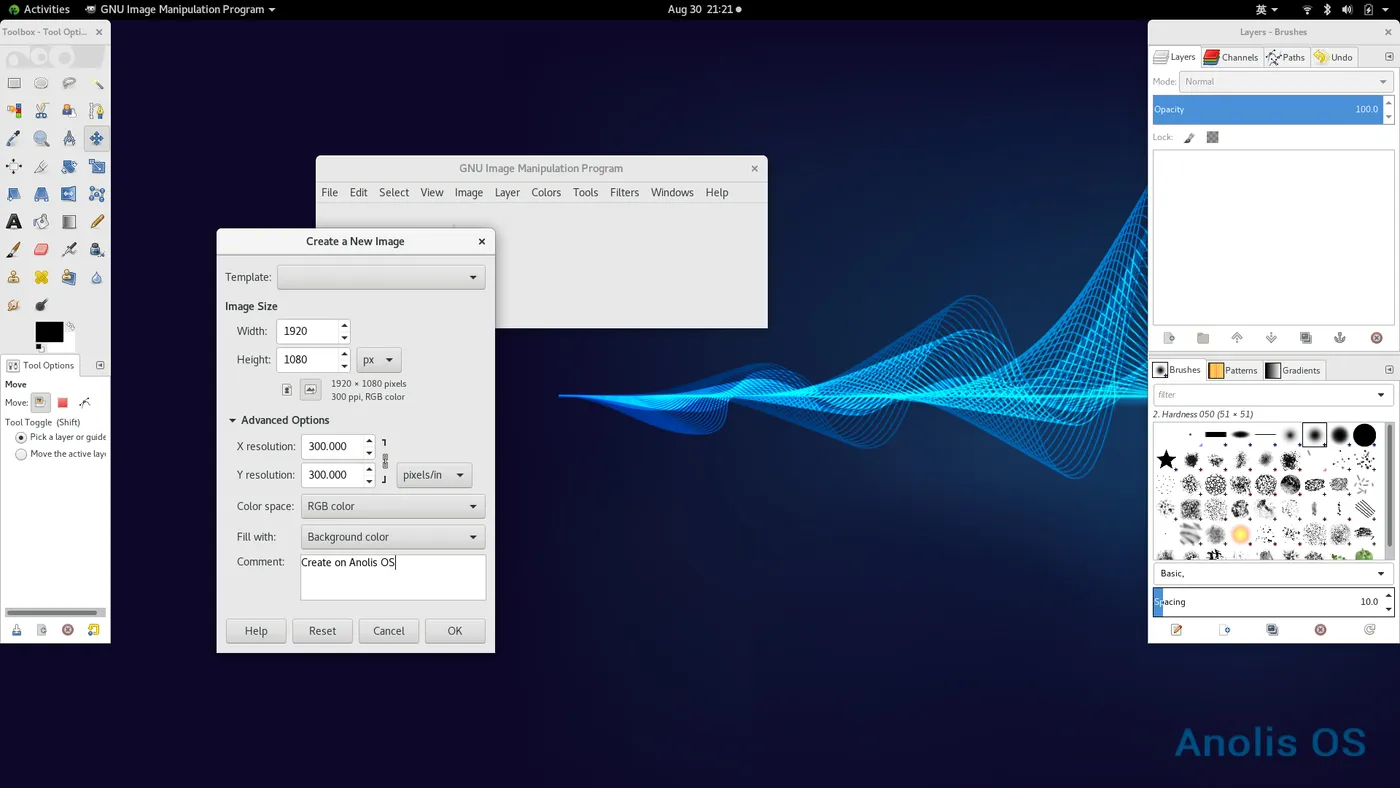This screenshot has height=788, width=1400.
Task: Click the OK button
Action: (455, 631)
